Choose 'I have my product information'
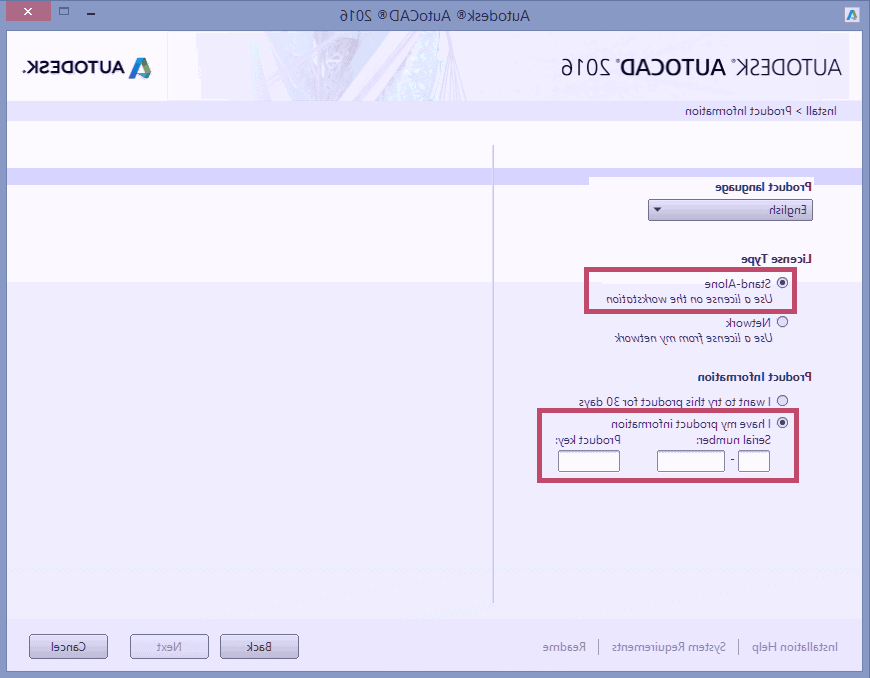This screenshot has width=870, height=678. tap(782, 423)
